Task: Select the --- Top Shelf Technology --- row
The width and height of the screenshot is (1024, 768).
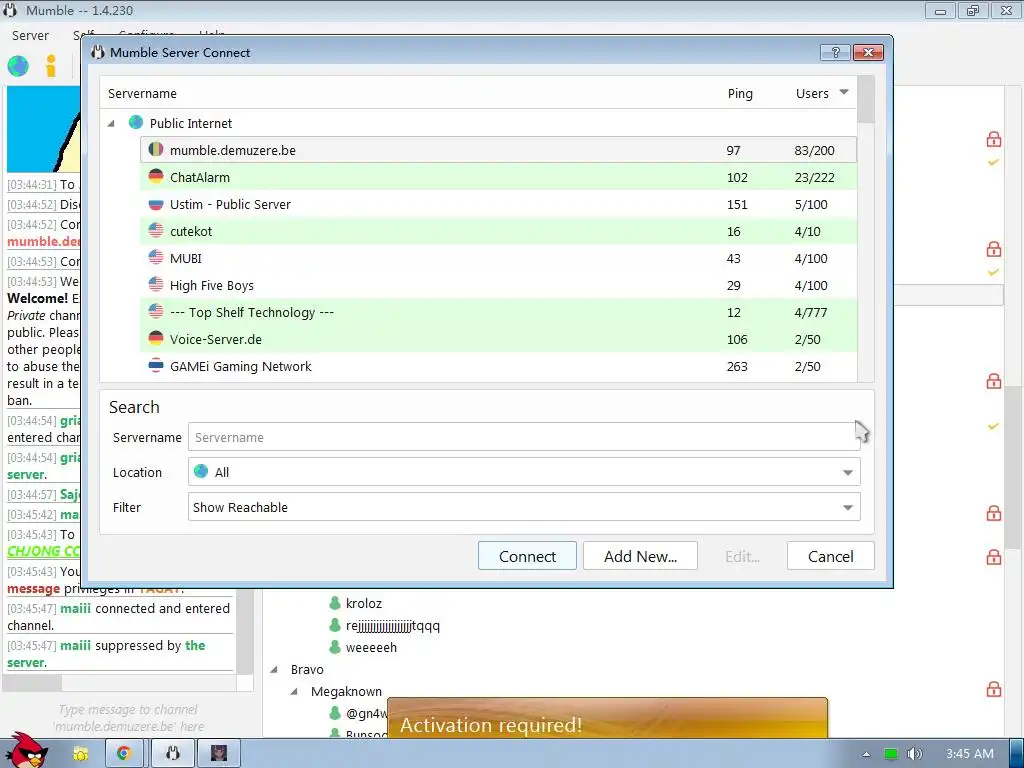Action: [498, 312]
